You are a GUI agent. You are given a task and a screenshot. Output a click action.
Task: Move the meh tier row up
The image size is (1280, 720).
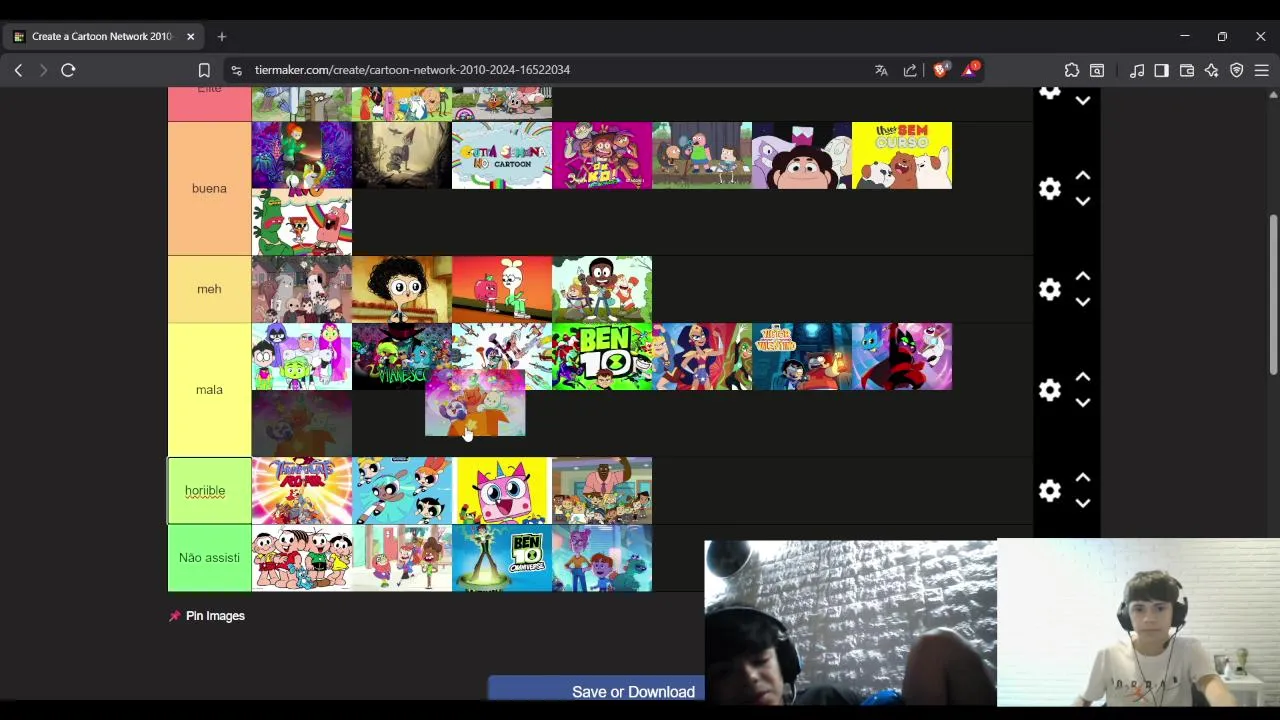tap(1082, 276)
